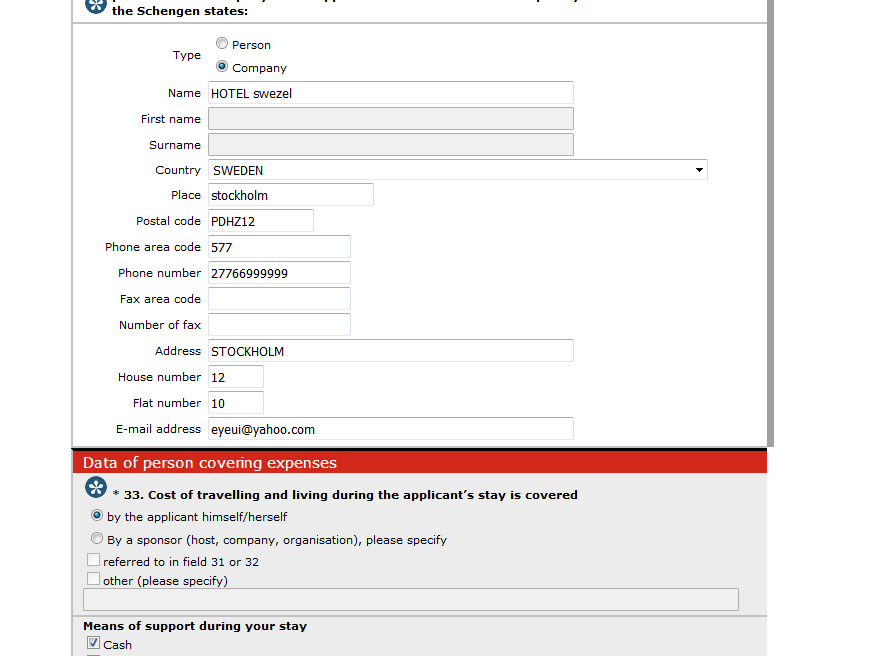Click the asterisk icon next to Schengen states heading
The image size is (894, 656).
[96, 6]
